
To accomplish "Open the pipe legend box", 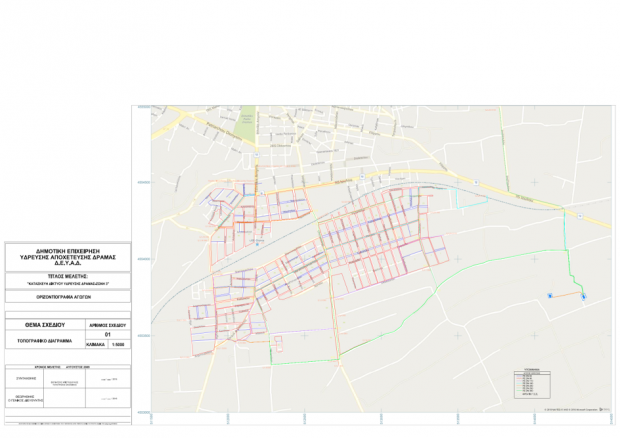I will pos(532,383).
